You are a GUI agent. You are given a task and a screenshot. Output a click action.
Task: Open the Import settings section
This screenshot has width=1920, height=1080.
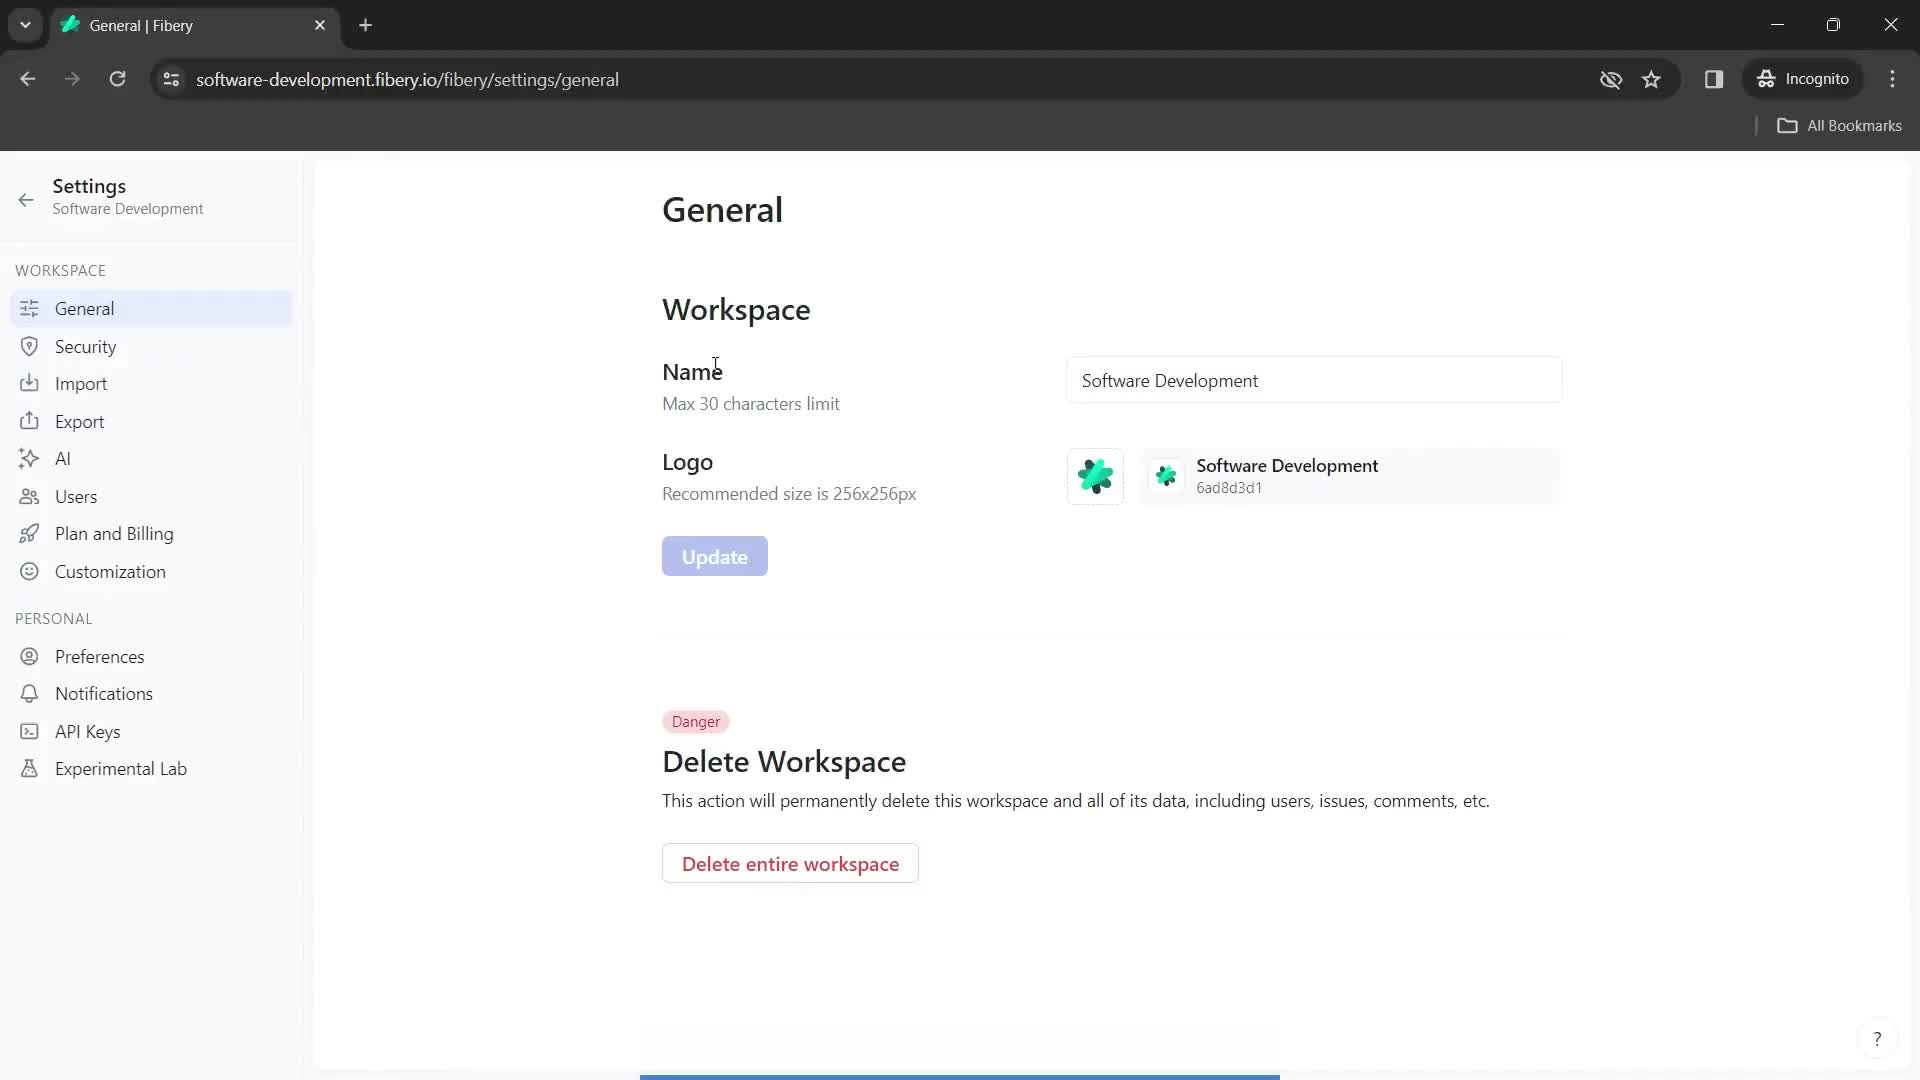151,384
